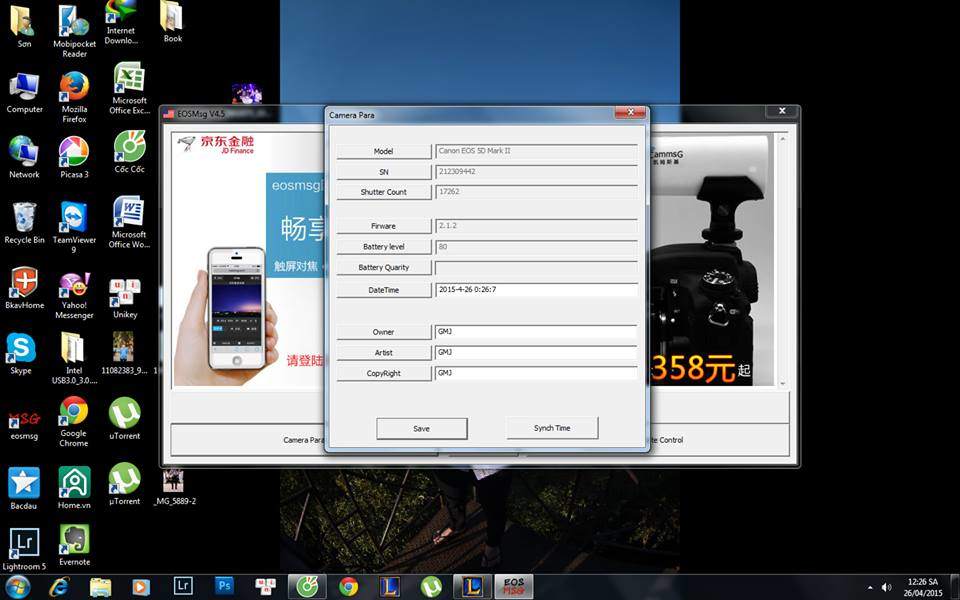Open Windows Explorer from the taskbar
This screenshot has width=960, height=600.
100,587
